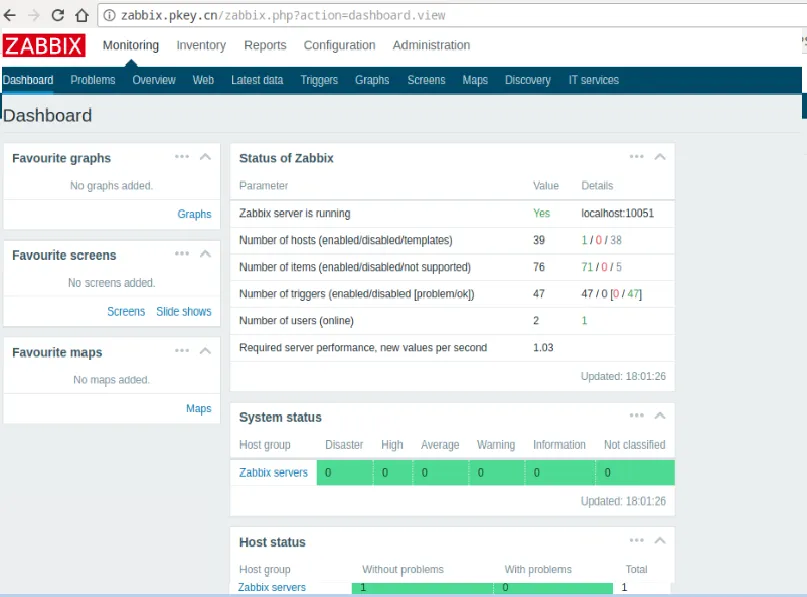
Task: Click the green Disaster count cell
Action: [x=344, y=472]
